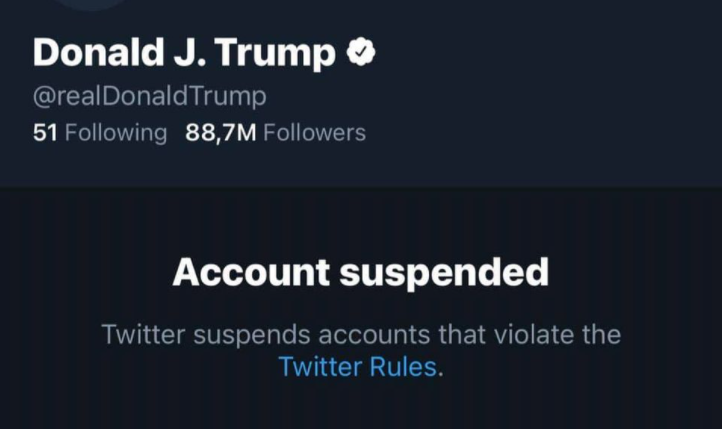Click the word Followers
This screenshot has height=429, width=722.
314,132
